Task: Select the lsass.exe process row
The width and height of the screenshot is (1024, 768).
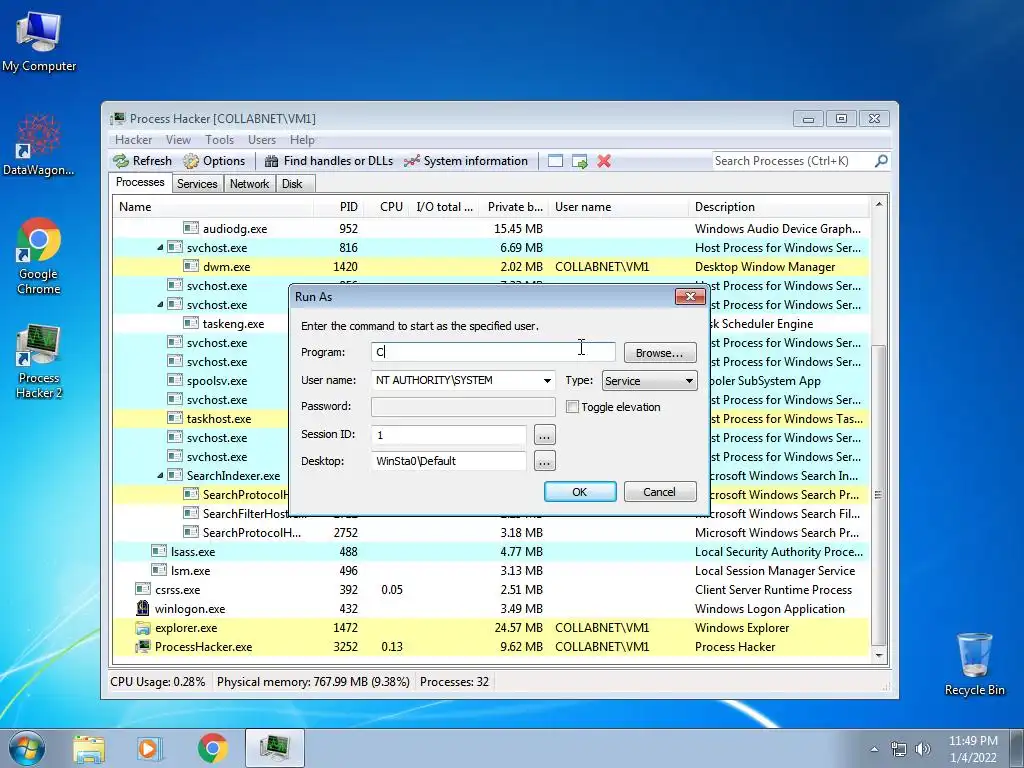Action: [491, 552]
